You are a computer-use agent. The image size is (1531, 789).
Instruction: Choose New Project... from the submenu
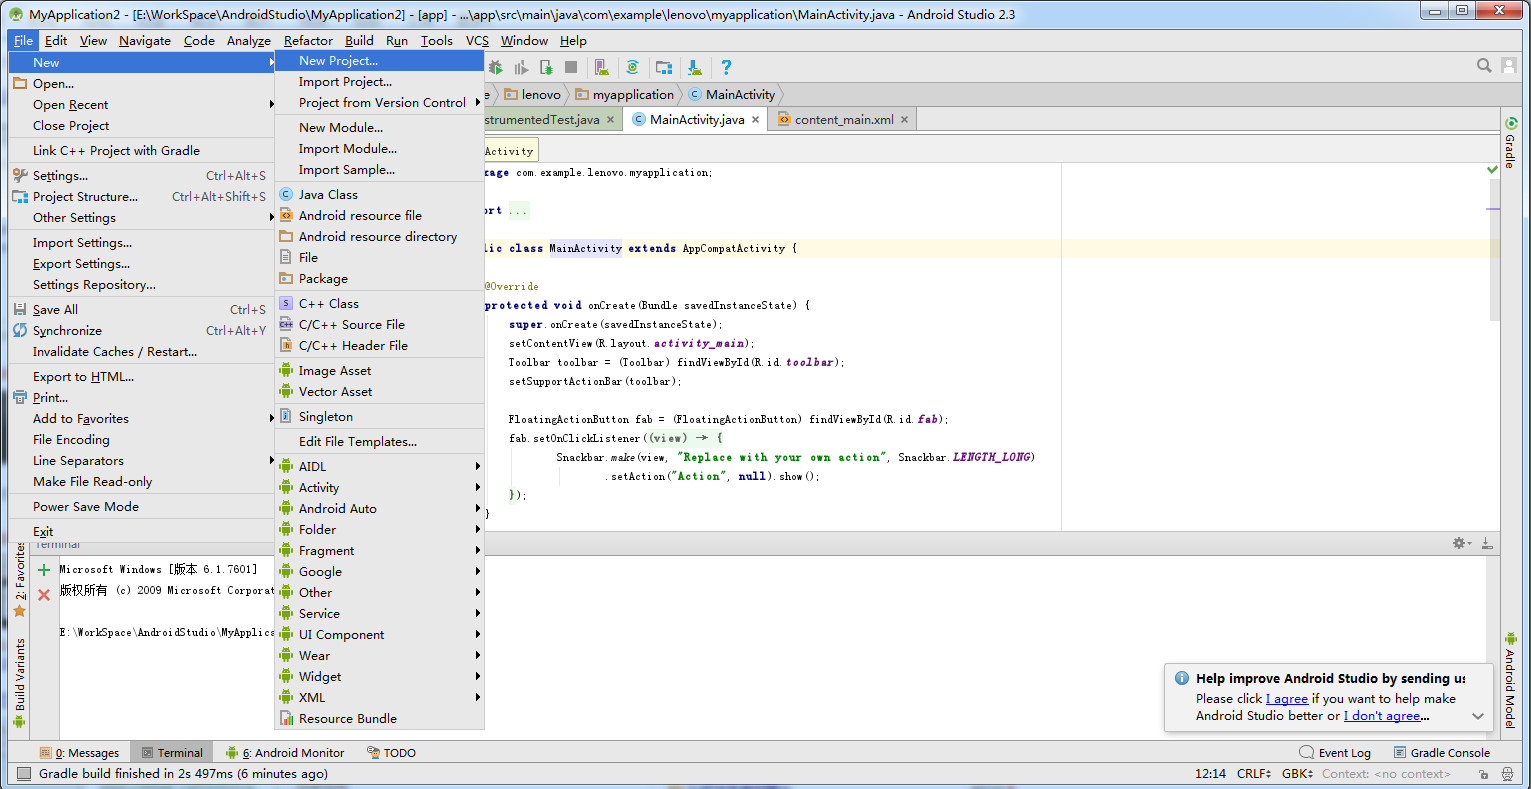point(338,61)
